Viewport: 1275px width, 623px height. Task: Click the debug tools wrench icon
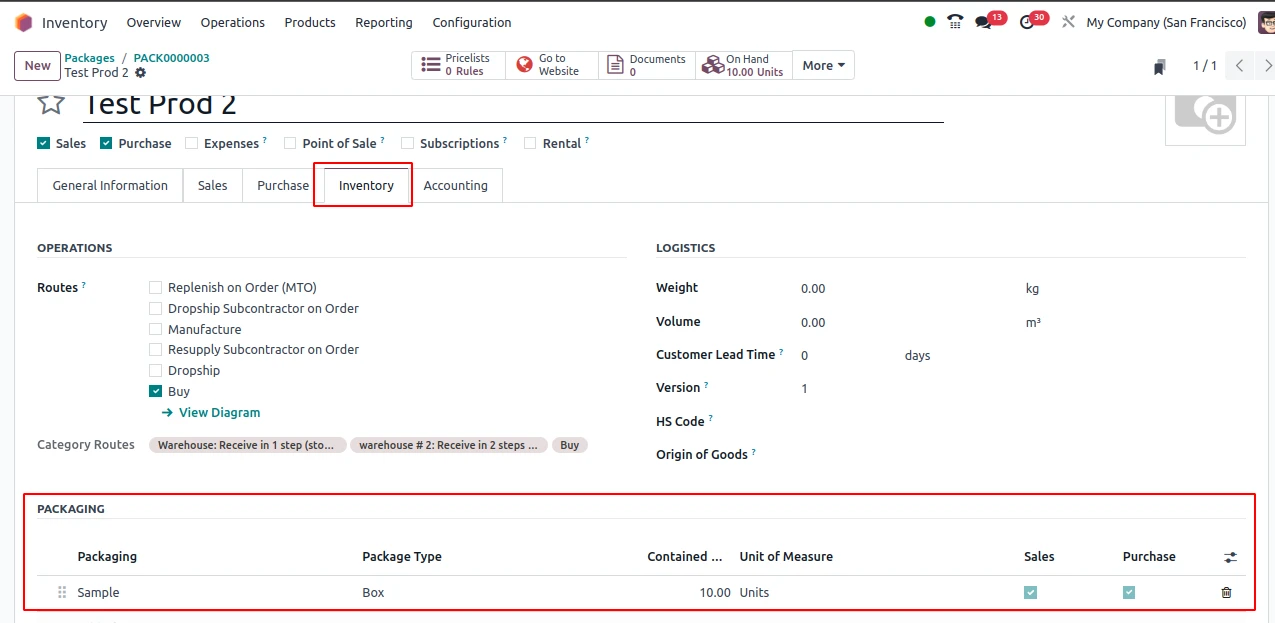(1068, 22)
